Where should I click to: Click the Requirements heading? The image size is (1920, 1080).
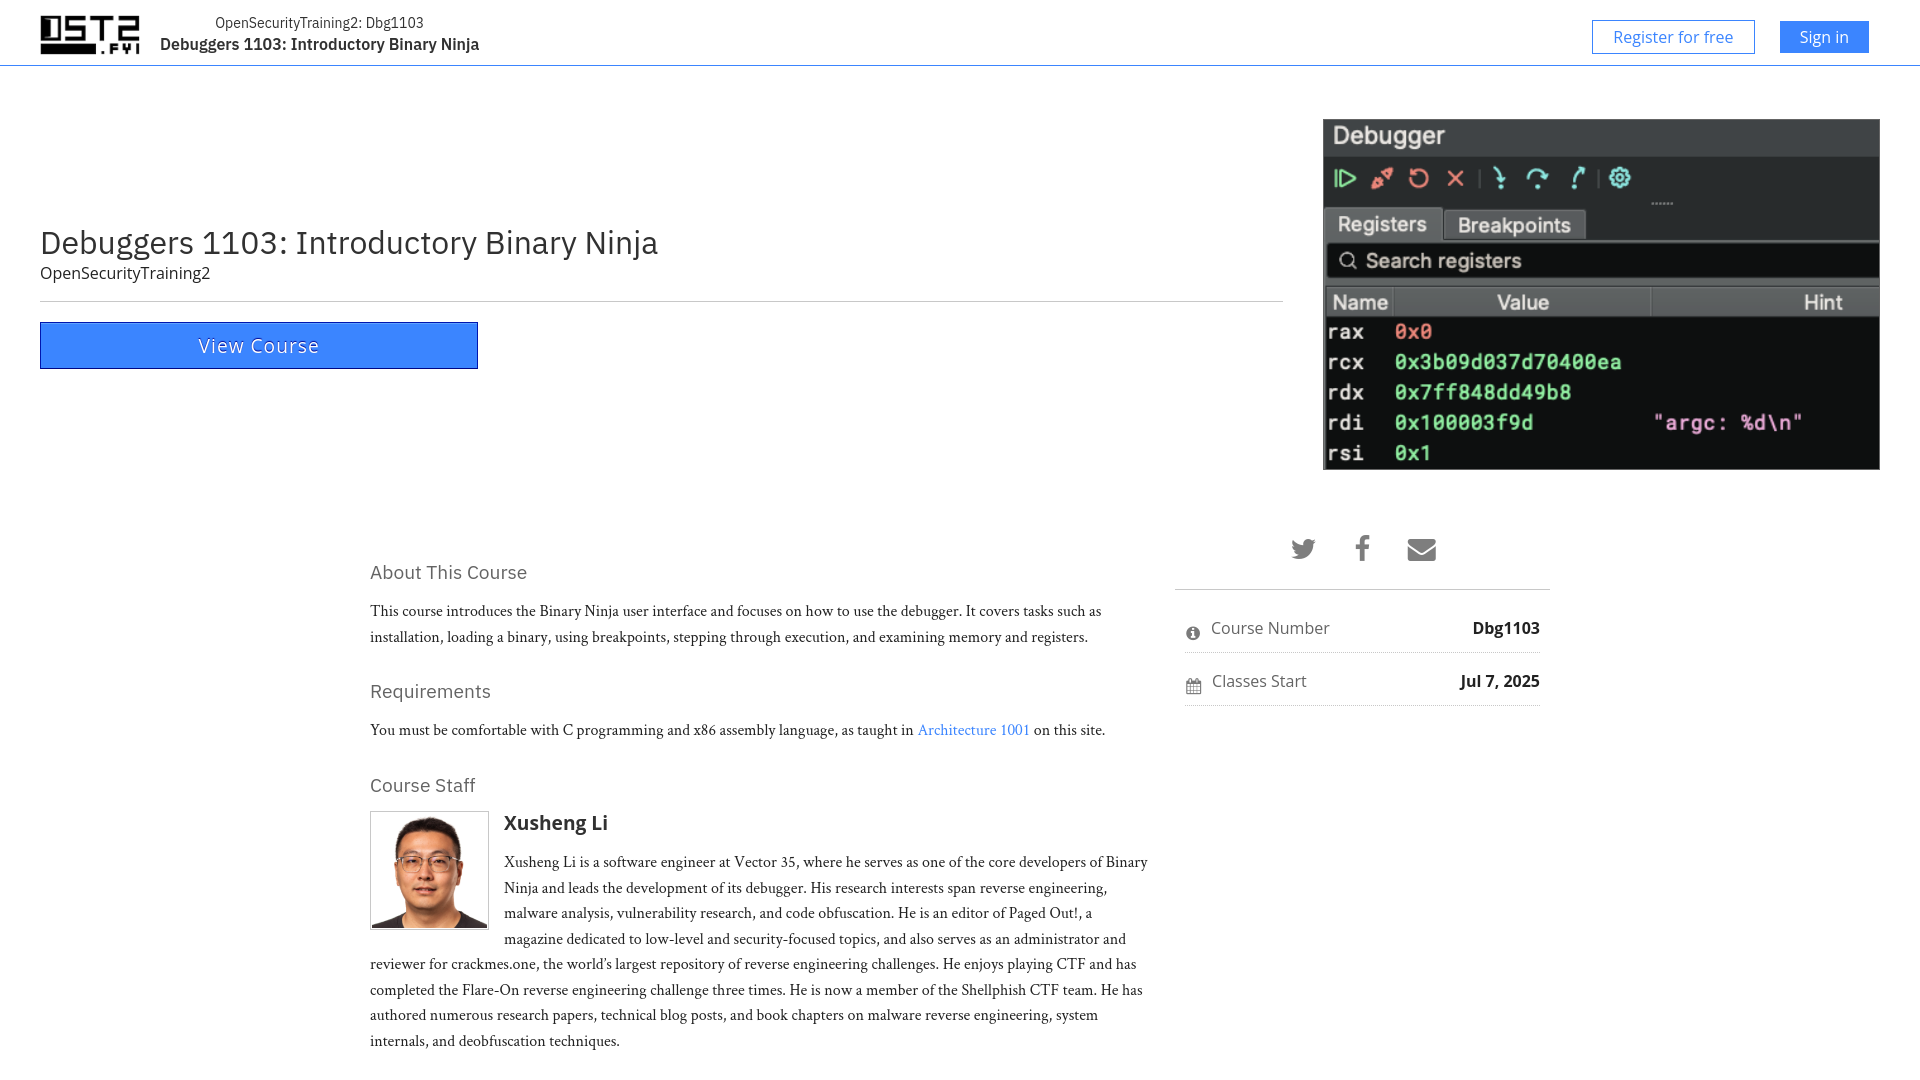pyautogui.click(x=430, y=691)
